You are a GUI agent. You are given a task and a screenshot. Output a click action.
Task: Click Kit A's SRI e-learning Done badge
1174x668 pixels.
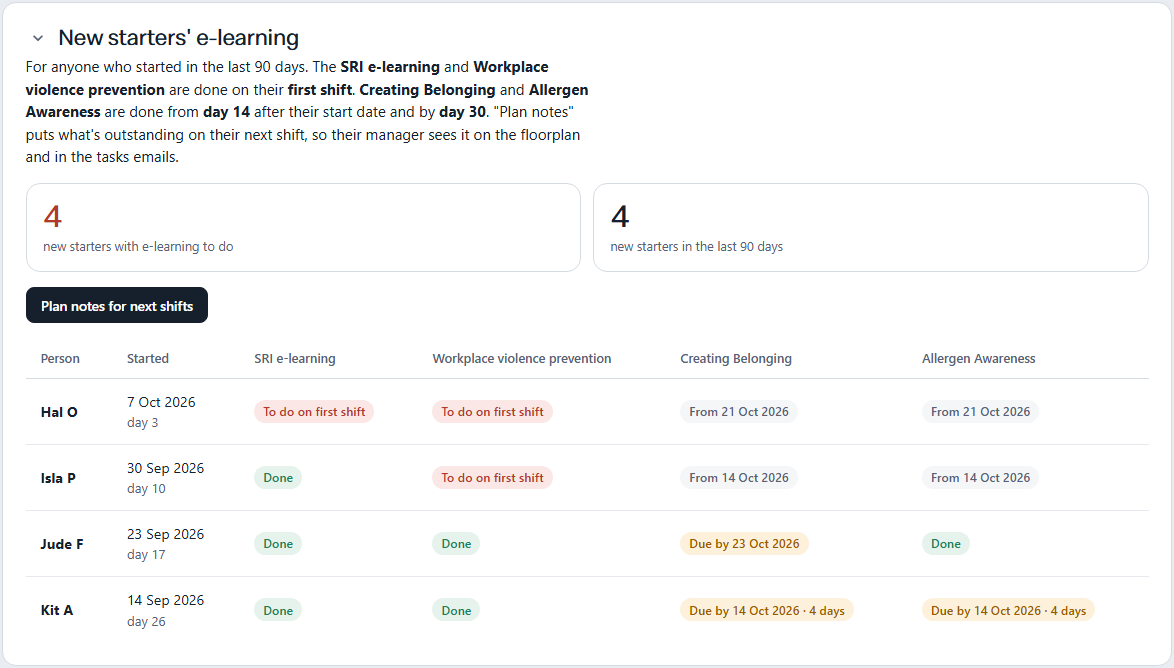click(278, 610)
